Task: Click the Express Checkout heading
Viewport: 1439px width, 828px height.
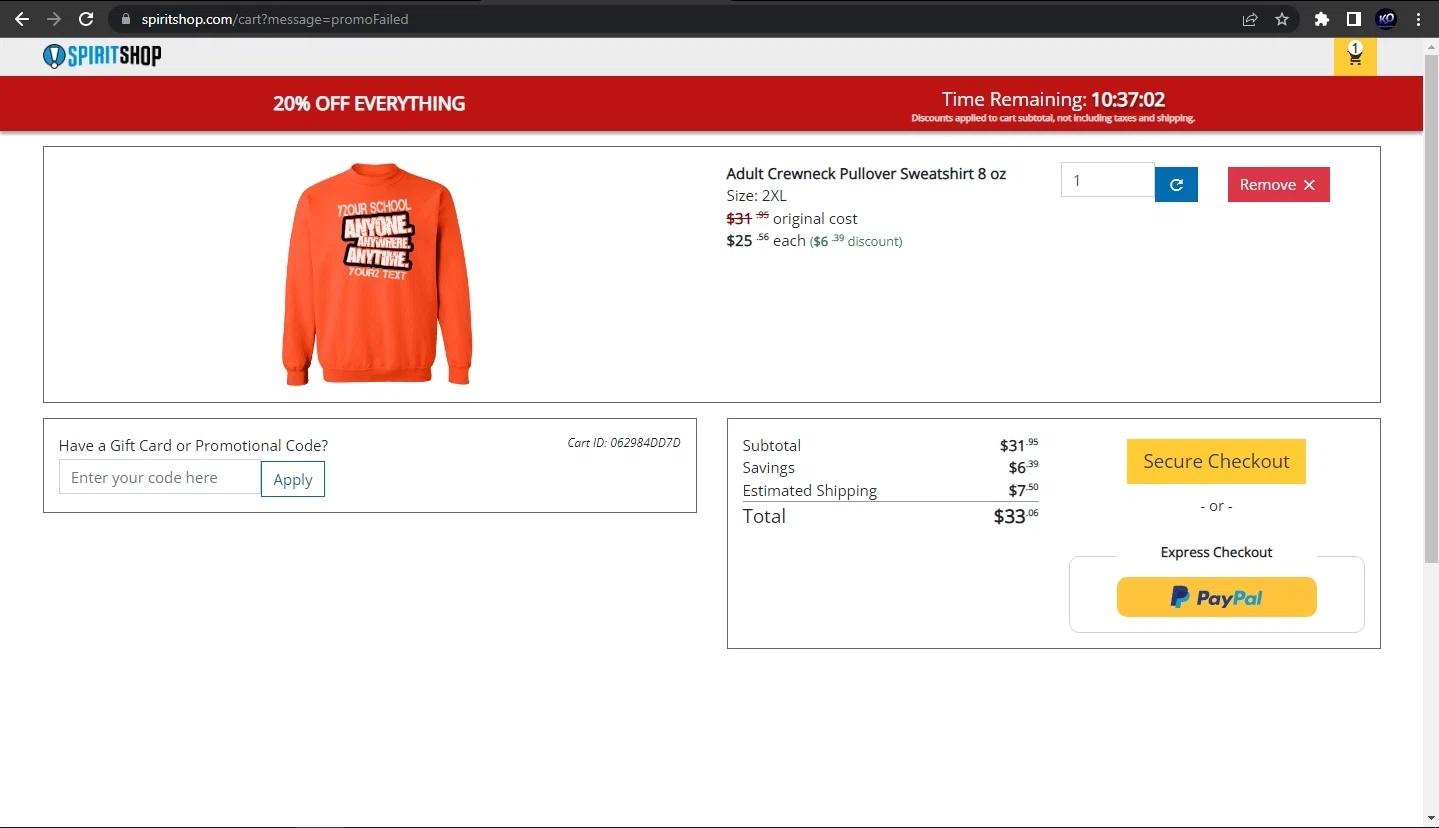Action: (1216, 552)
